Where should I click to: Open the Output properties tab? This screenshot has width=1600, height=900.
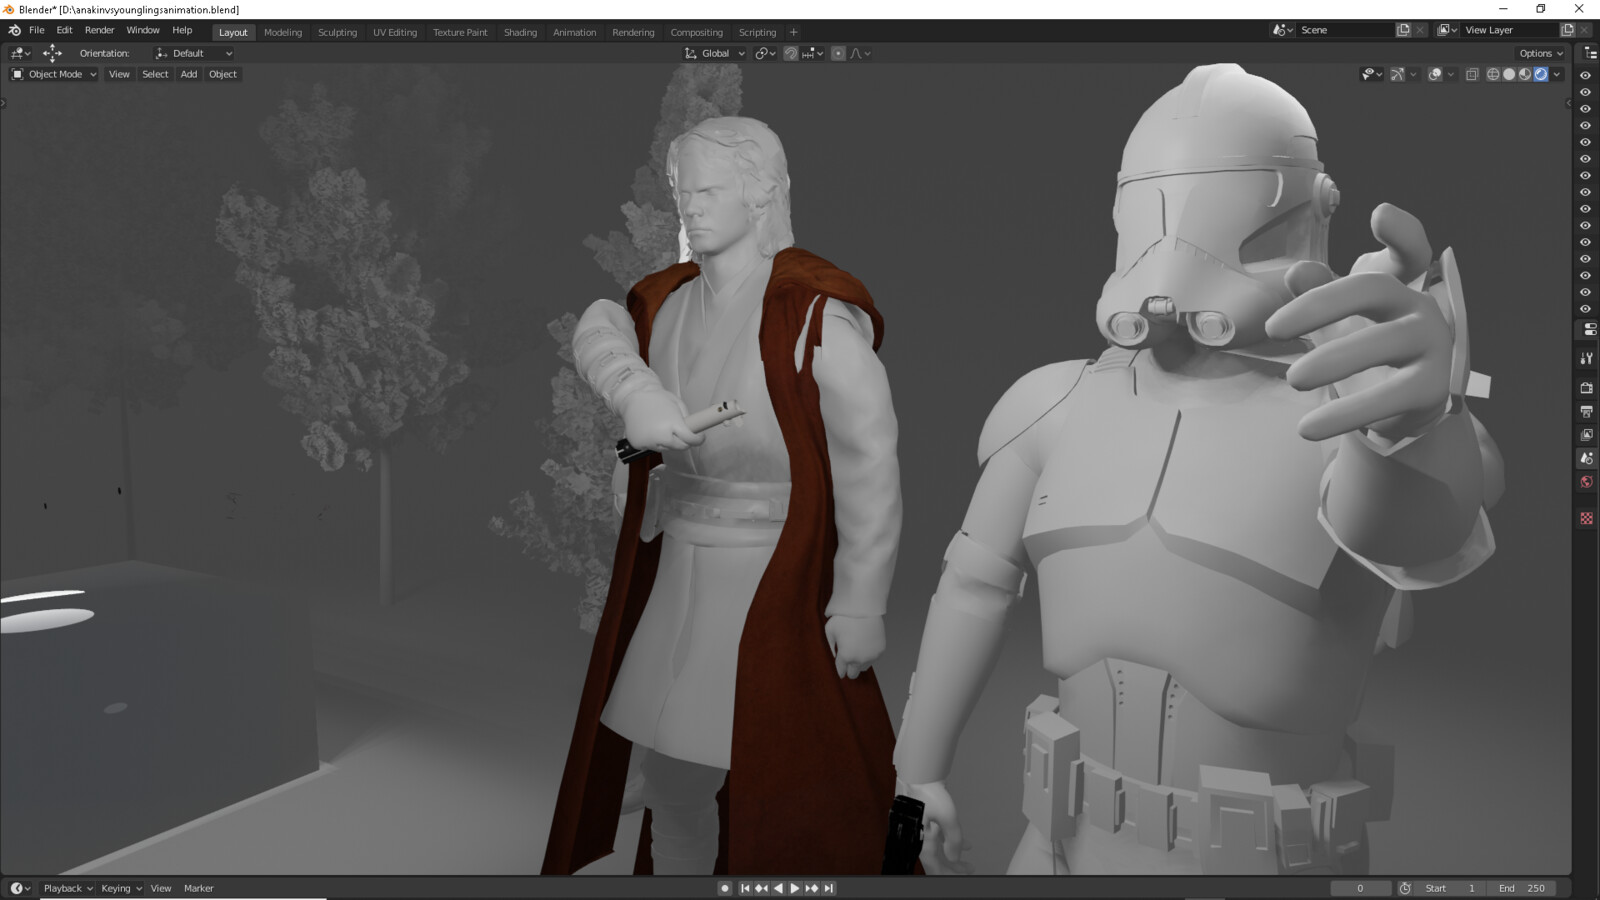1586,411
